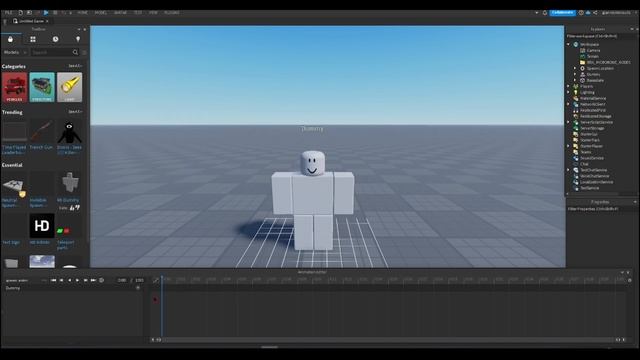Click the Toolbox search magnifier icon
This screenshot has width=640, height=360.
click(x=75, y=52)
